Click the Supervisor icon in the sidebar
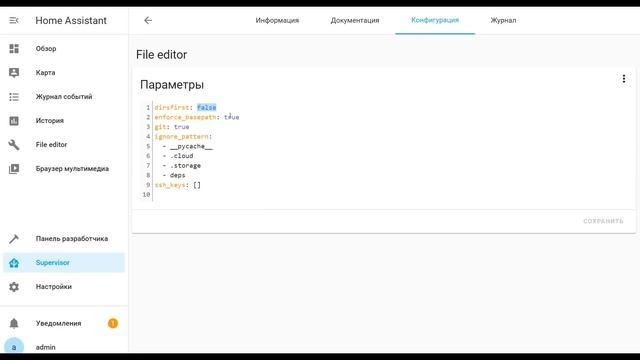The width and height of the screenshot is (640, 360). (x=14, y=263)
